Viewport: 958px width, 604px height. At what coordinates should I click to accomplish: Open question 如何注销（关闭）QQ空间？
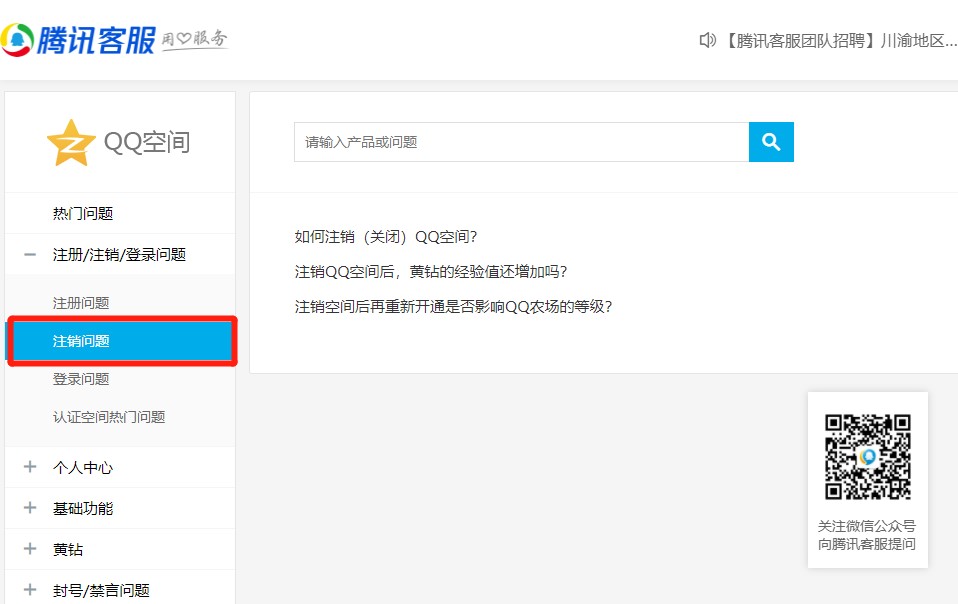click(386, 237)
